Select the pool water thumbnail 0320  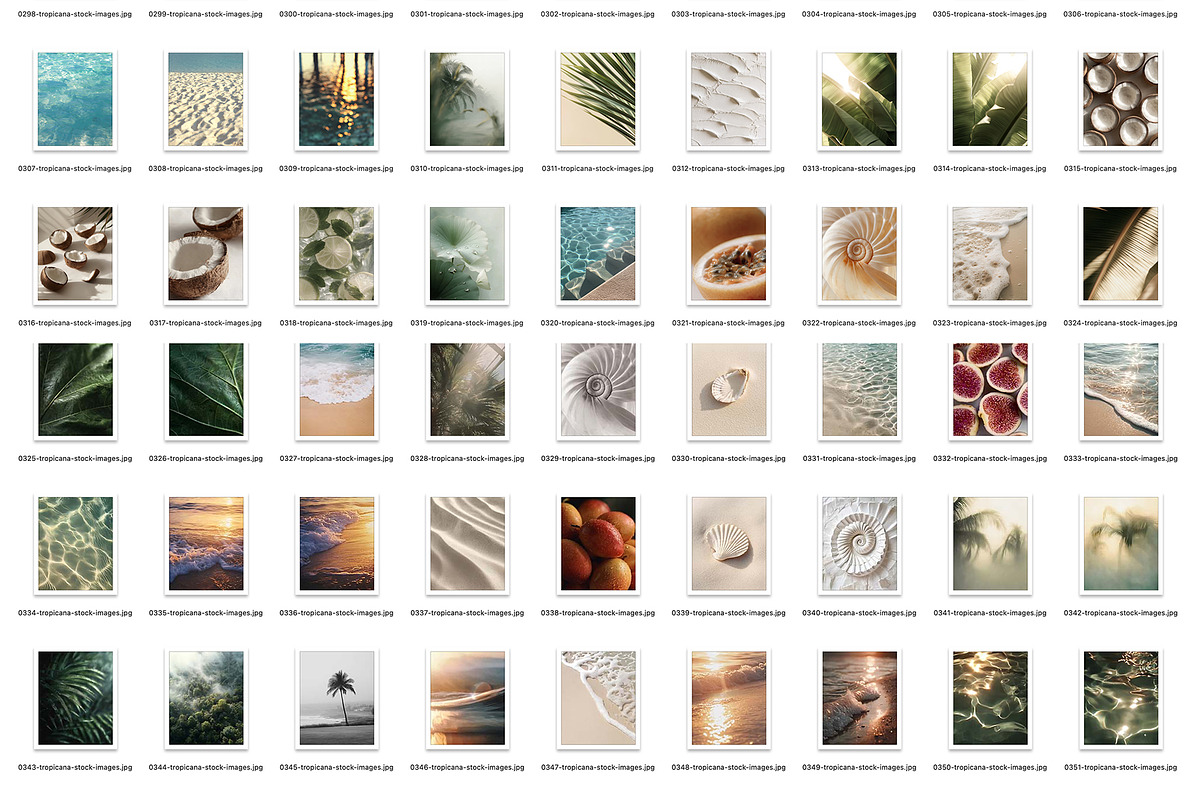pos(598,253)
